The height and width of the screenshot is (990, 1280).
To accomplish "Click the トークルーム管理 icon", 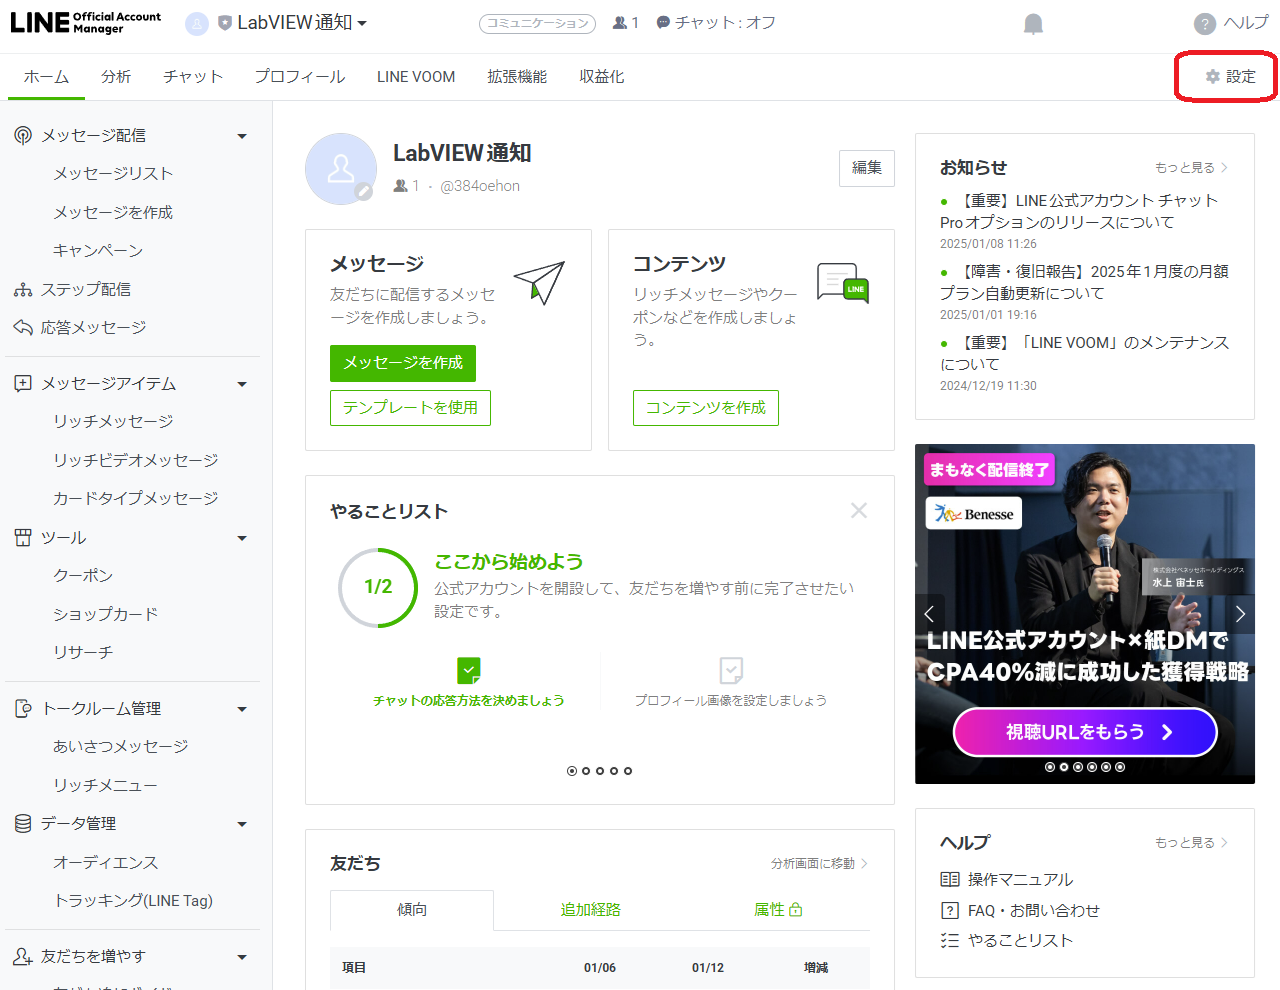I will click(23, 709).
